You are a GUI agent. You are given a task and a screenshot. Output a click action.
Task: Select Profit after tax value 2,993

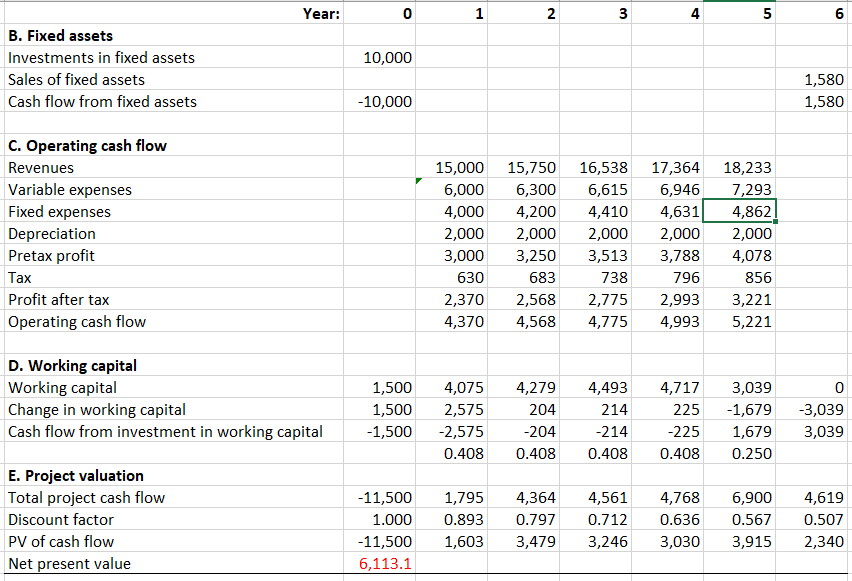coord(667,299)
